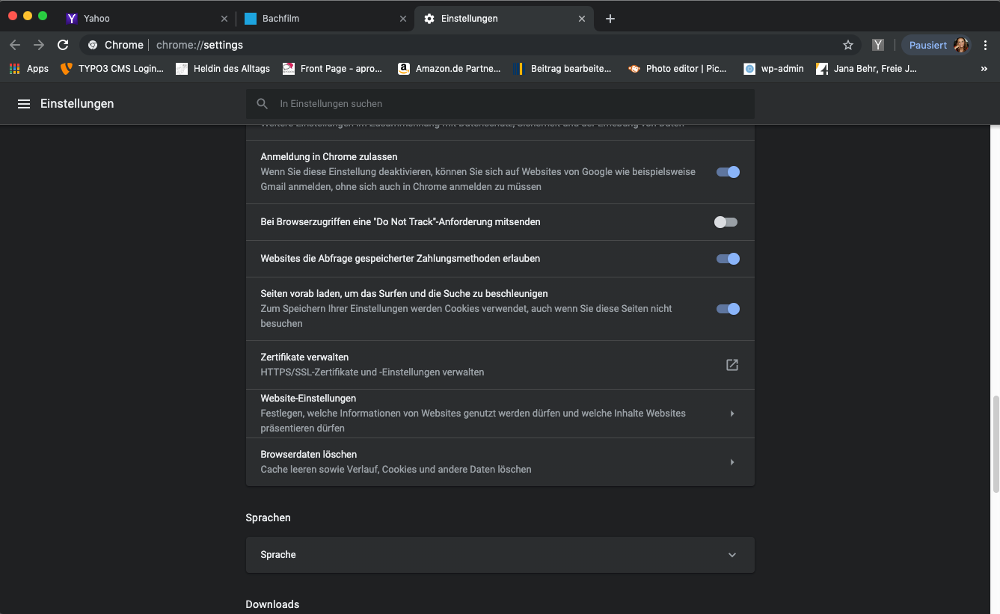Open the Apps grid shortcut
Viewport: 1000px width, 614px height.
pos(29,68)
